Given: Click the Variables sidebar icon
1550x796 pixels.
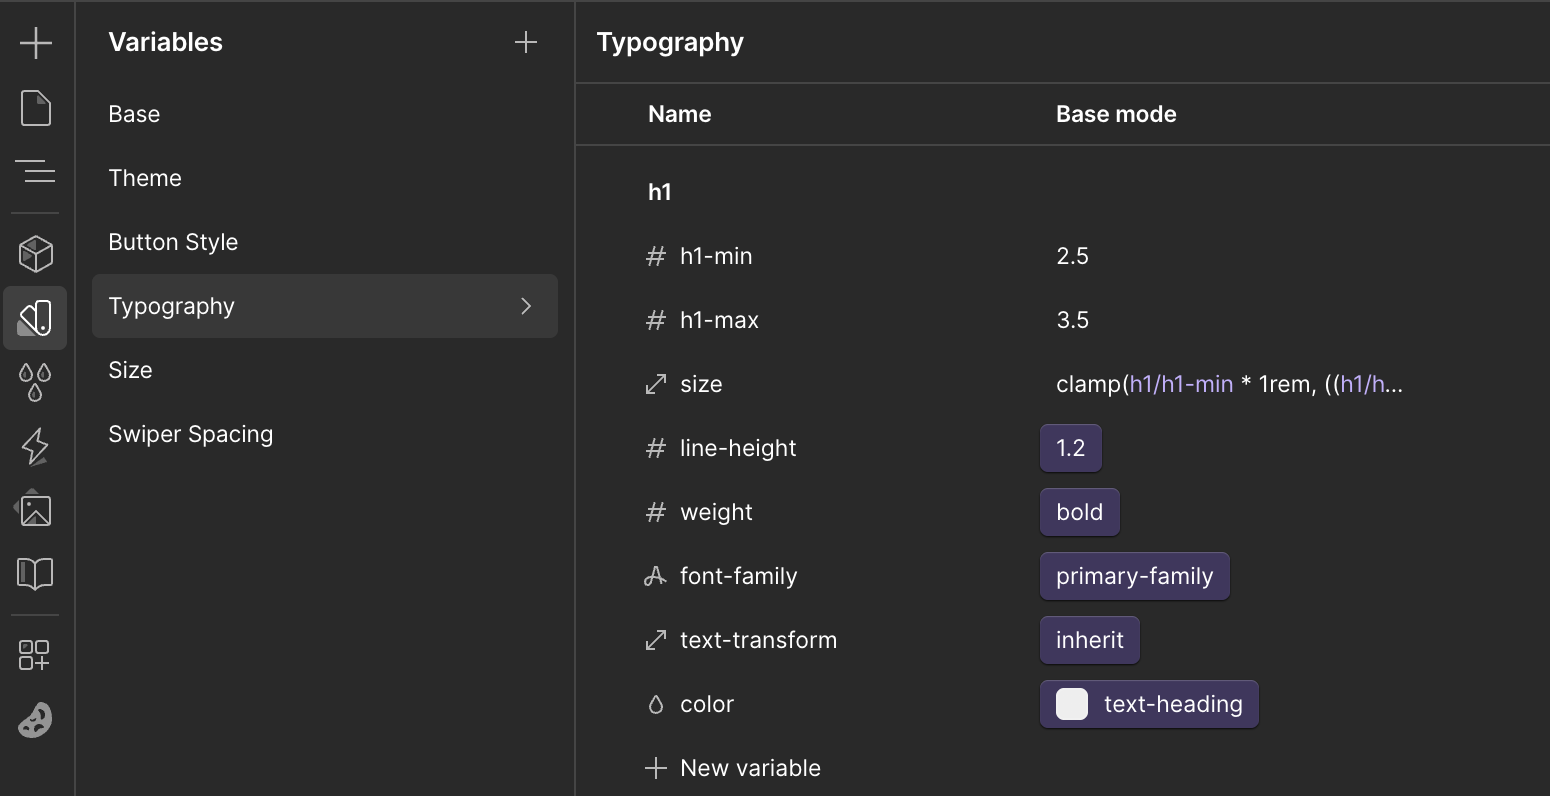Looking at the screenshot, I should click(x=36, y=318).
